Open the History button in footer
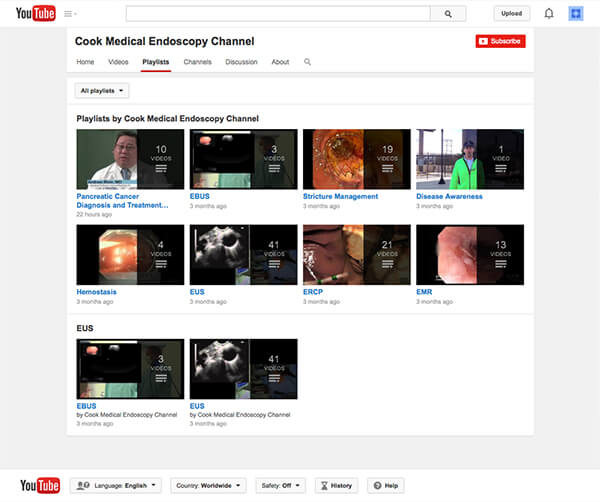Viewport: 600px width, 502px height. (x=336, y=486)
